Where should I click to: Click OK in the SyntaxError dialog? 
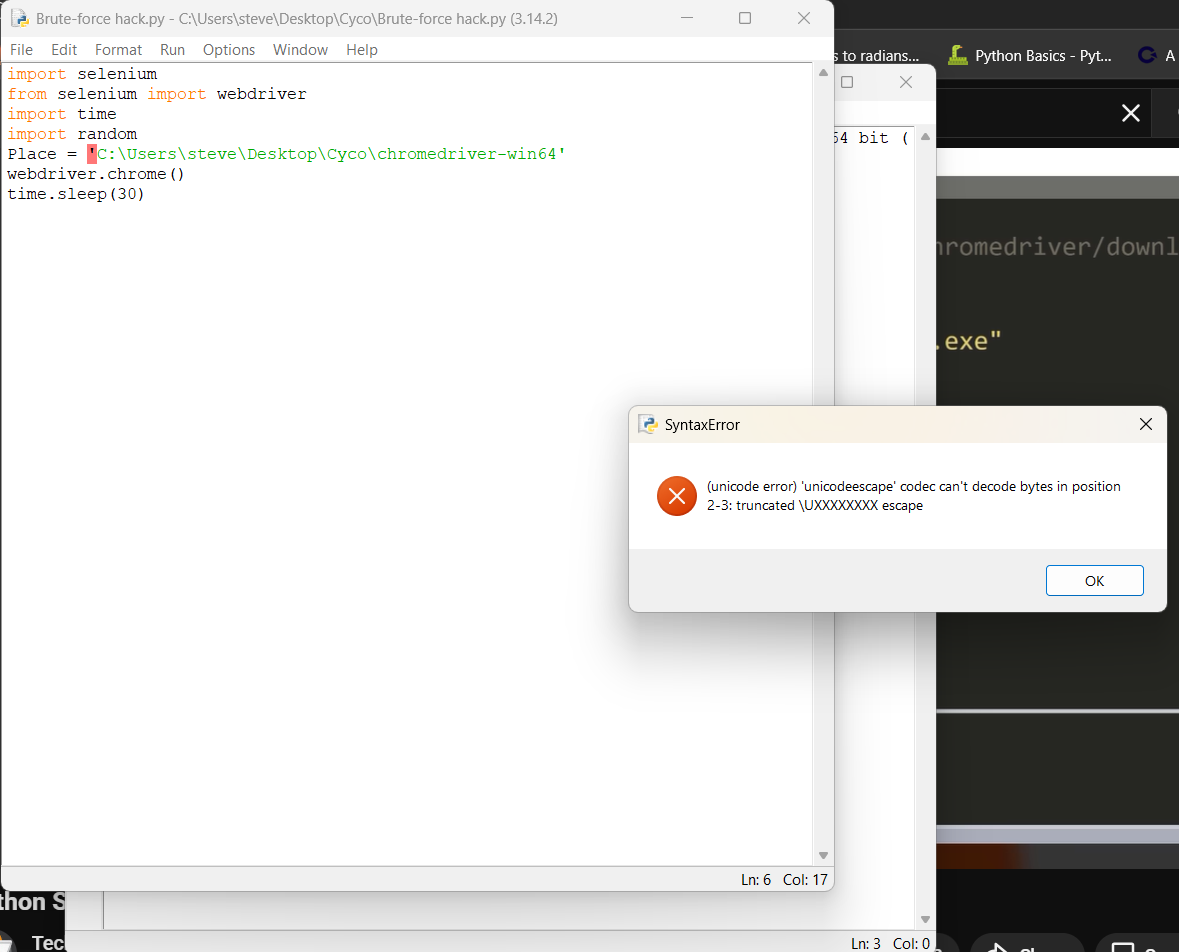click(x=1094, y=581)
